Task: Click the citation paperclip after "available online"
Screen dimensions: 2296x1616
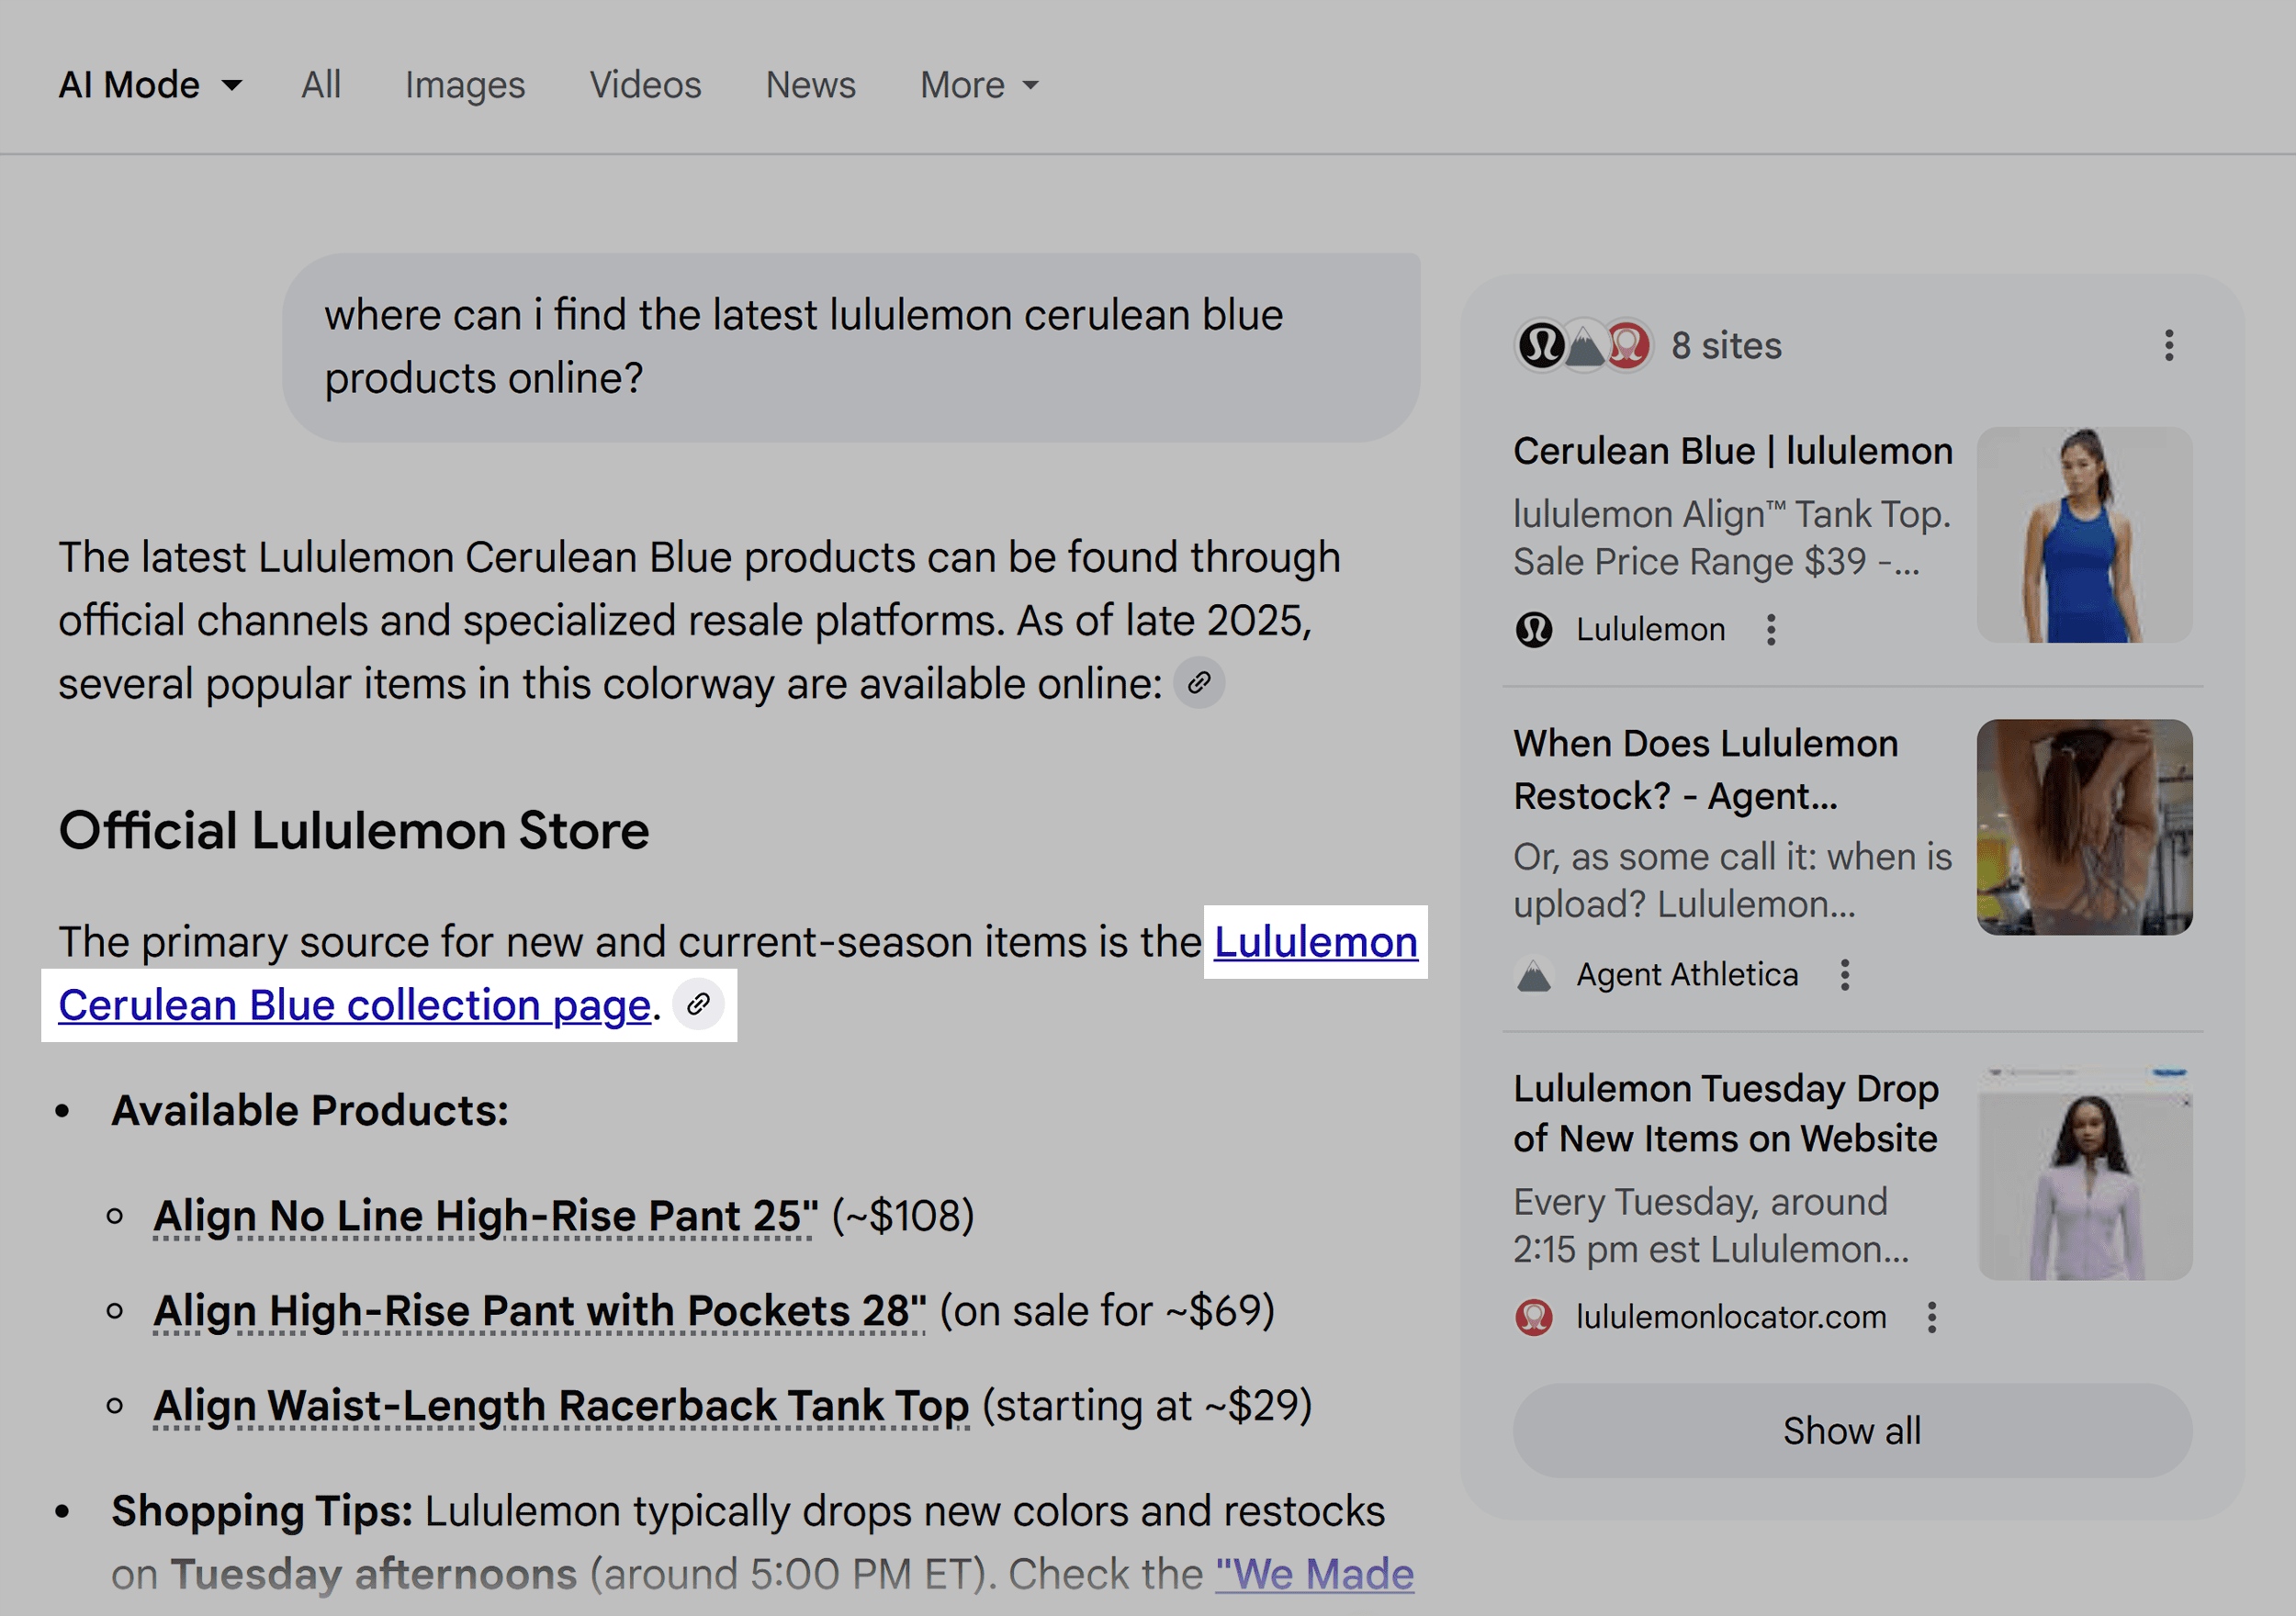Action: (x=1199, y=682)
